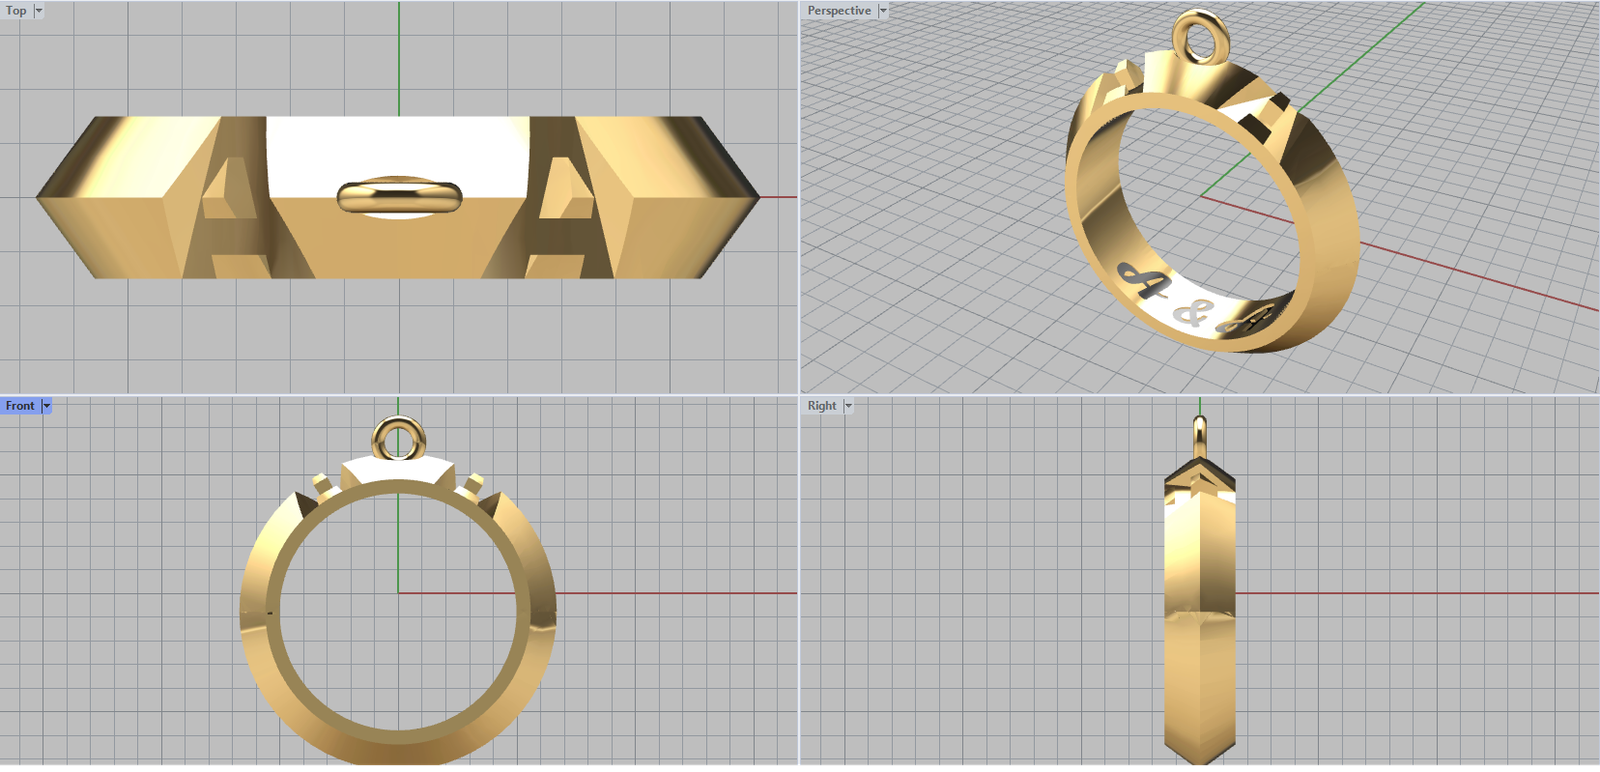Screen dimensions: 1600x772
Task: Click the Perspective viewport title
Action: pyautogui.click(x=839, y=11)
